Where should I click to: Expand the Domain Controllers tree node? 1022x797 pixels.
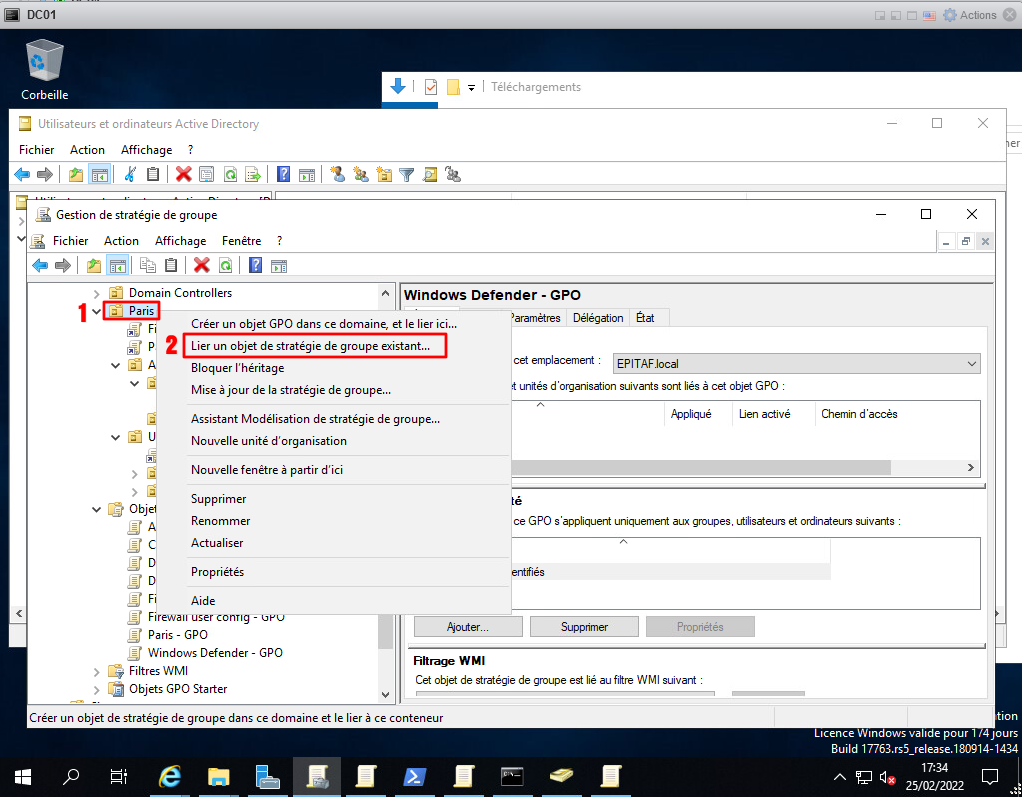coord(97,293)
